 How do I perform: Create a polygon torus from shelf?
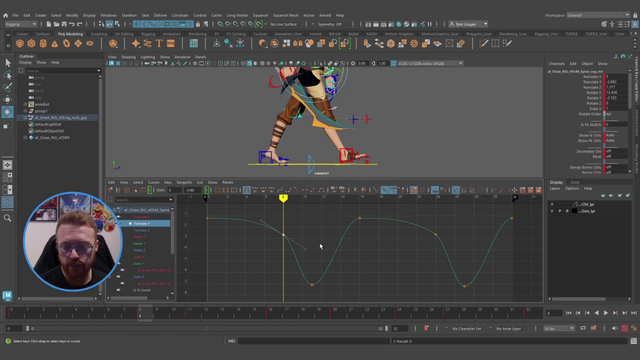[x=66, y=43]
